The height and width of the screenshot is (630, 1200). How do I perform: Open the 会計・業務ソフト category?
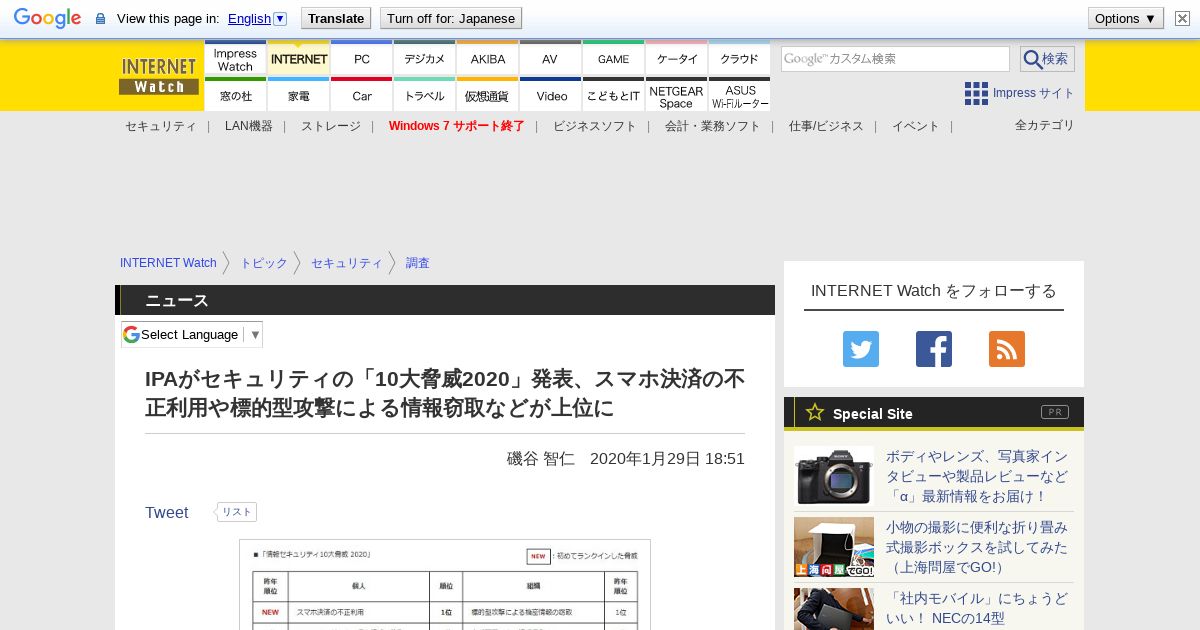point(712,126)
